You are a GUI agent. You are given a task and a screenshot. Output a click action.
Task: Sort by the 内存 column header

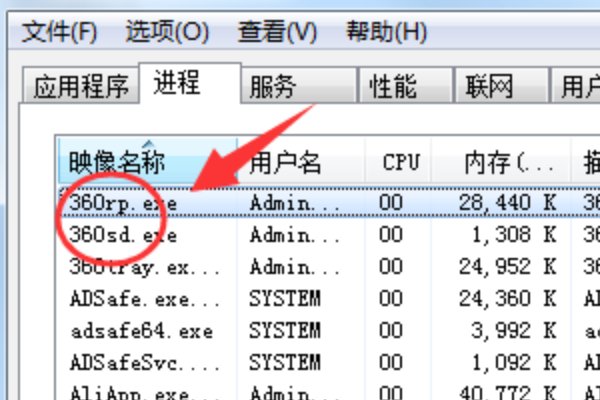pyautogui.click(x=501, y=161)
